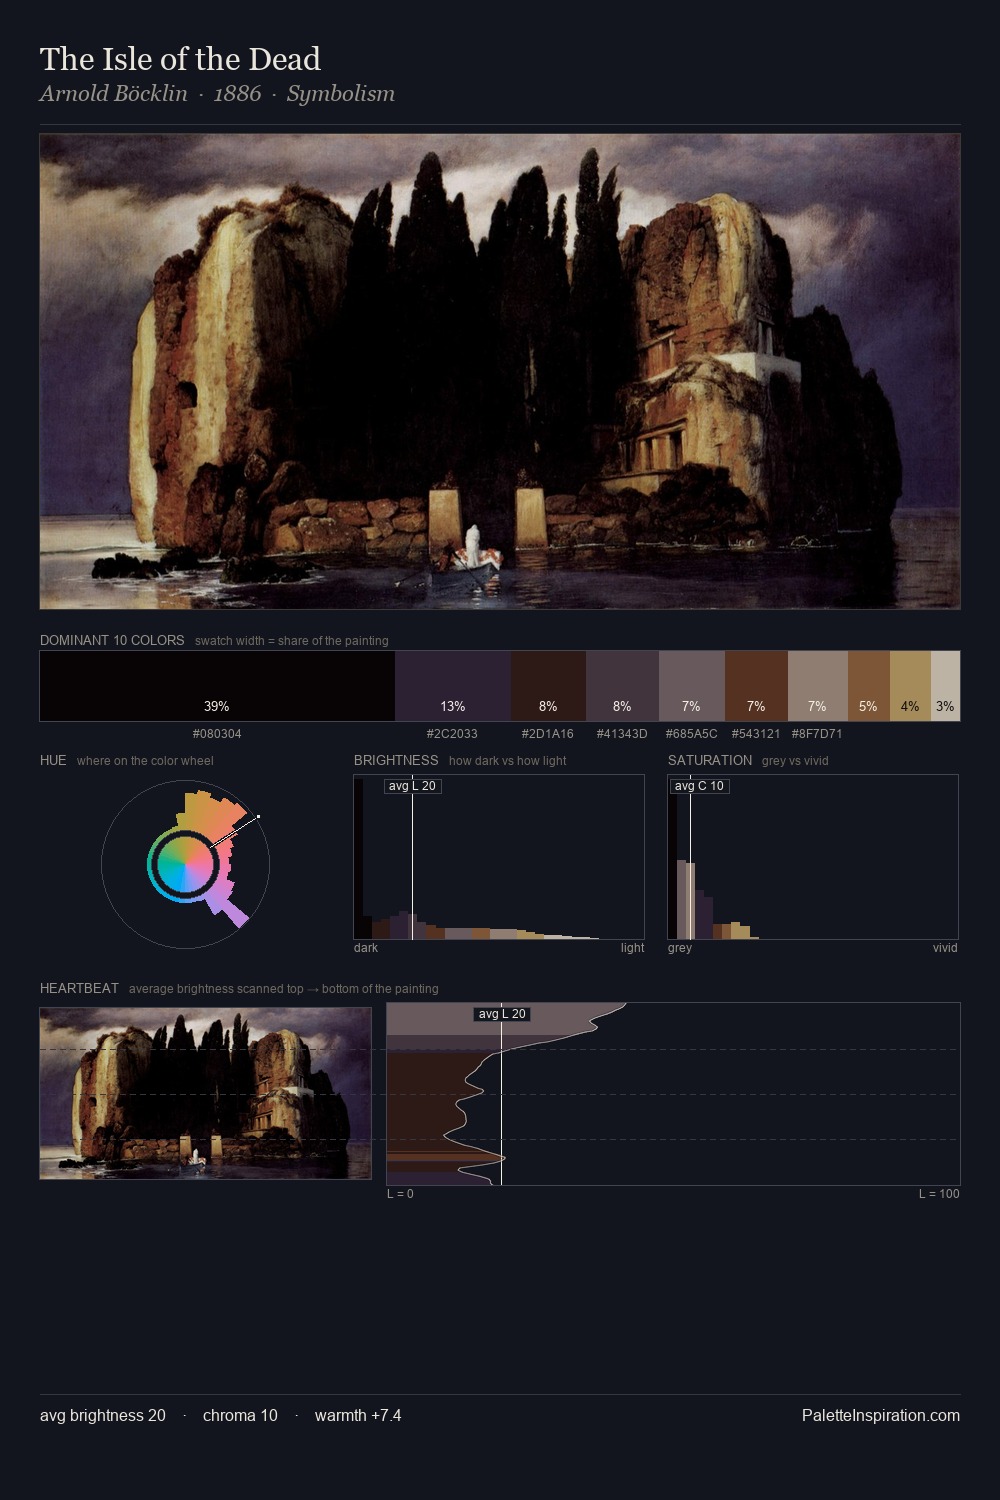The height and width of the screenshot is (1500, 1000).
Task: Click the main Isle of the Dead painting
Action: click(x=500, y=371)
